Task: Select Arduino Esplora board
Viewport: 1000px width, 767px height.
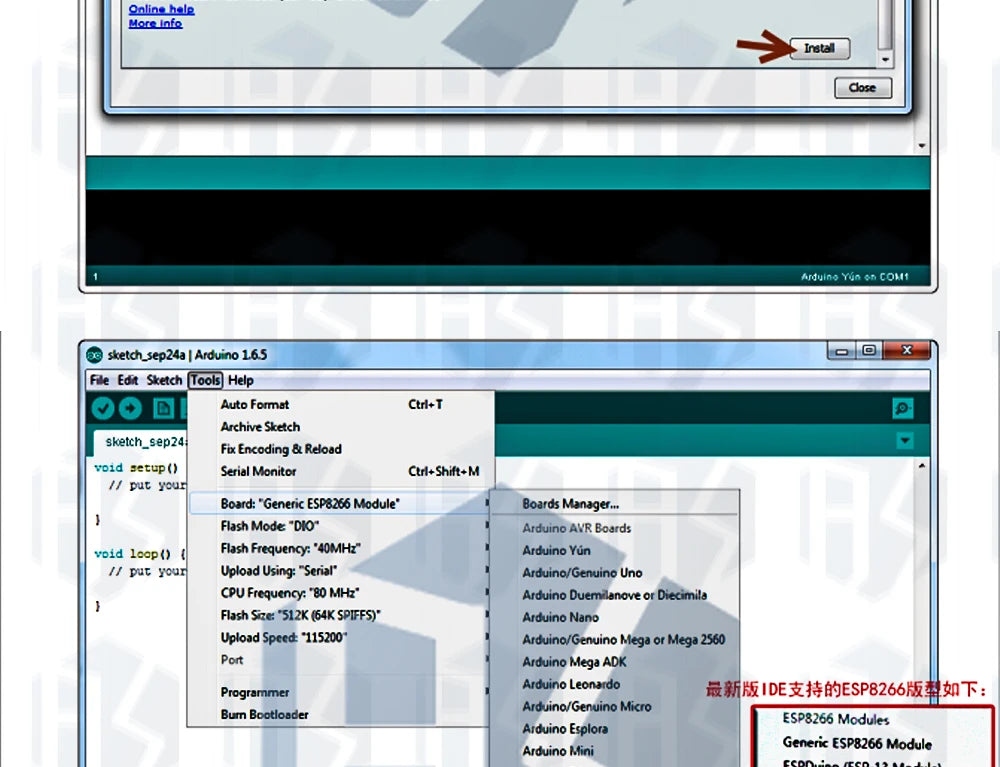Action: click(x=615, y=729)
